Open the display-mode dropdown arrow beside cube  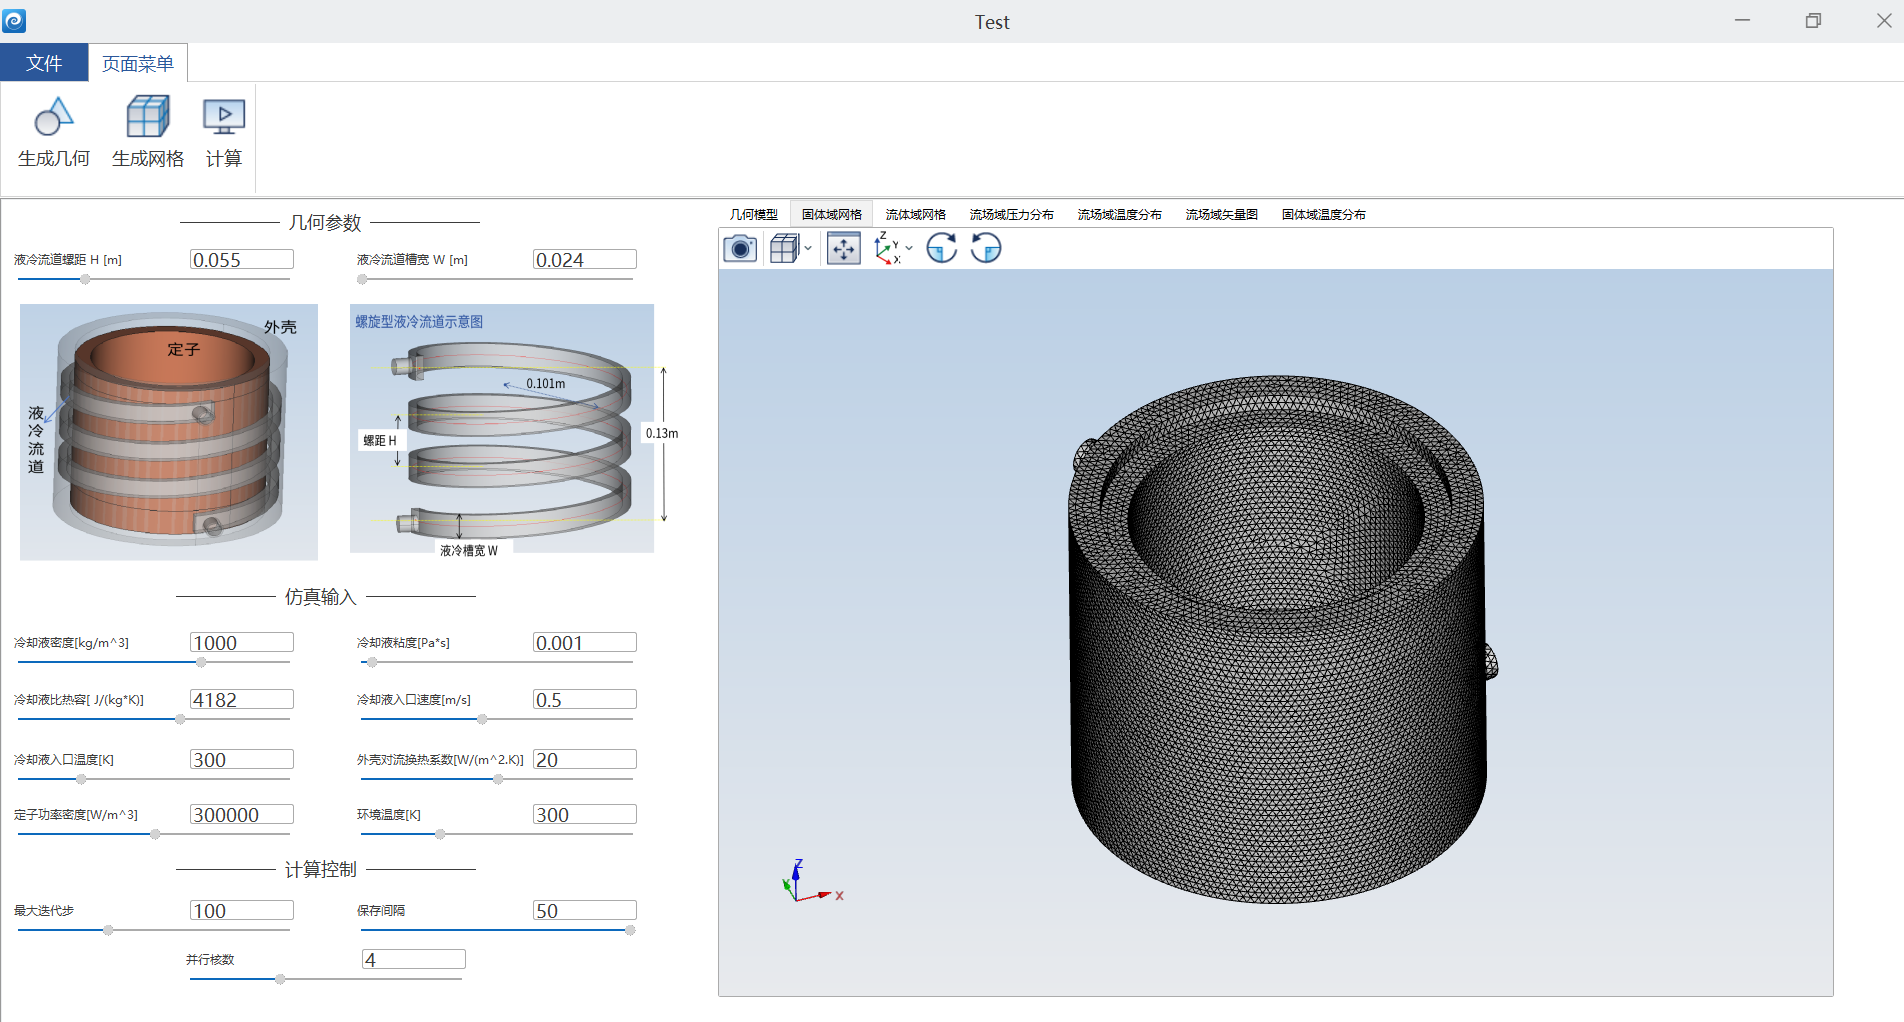(x=808, y=248)
